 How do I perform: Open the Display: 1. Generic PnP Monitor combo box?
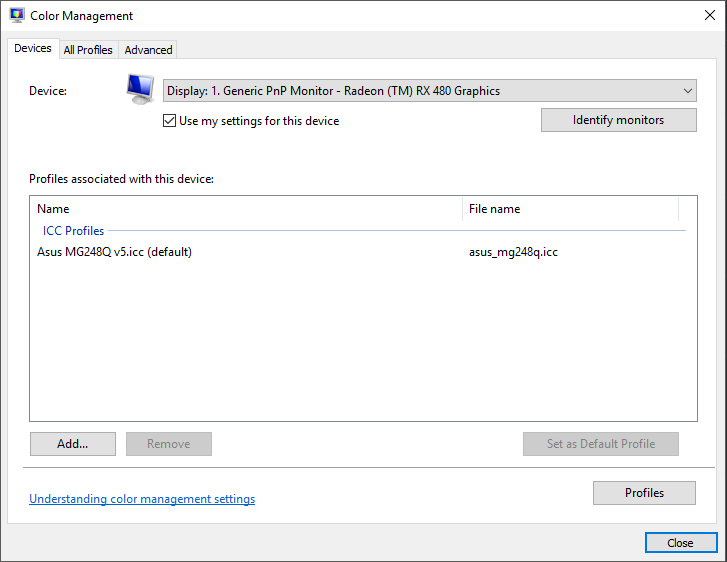[x=429, y=91]
